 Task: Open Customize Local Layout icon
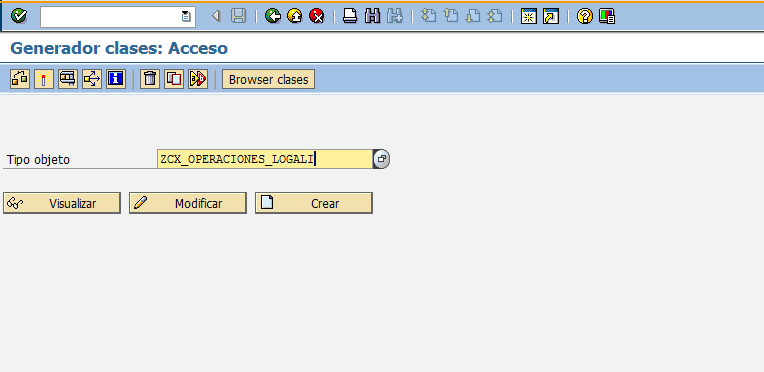607,17
